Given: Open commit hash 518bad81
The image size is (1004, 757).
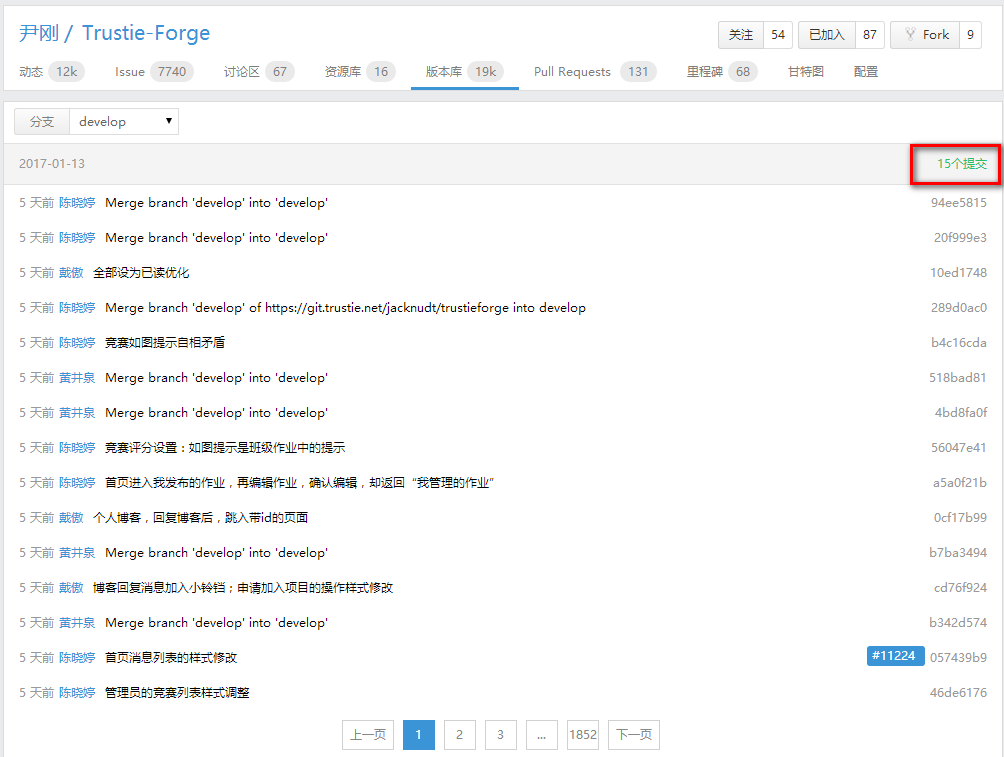Looking at the screenshot, I should [958, 378].
